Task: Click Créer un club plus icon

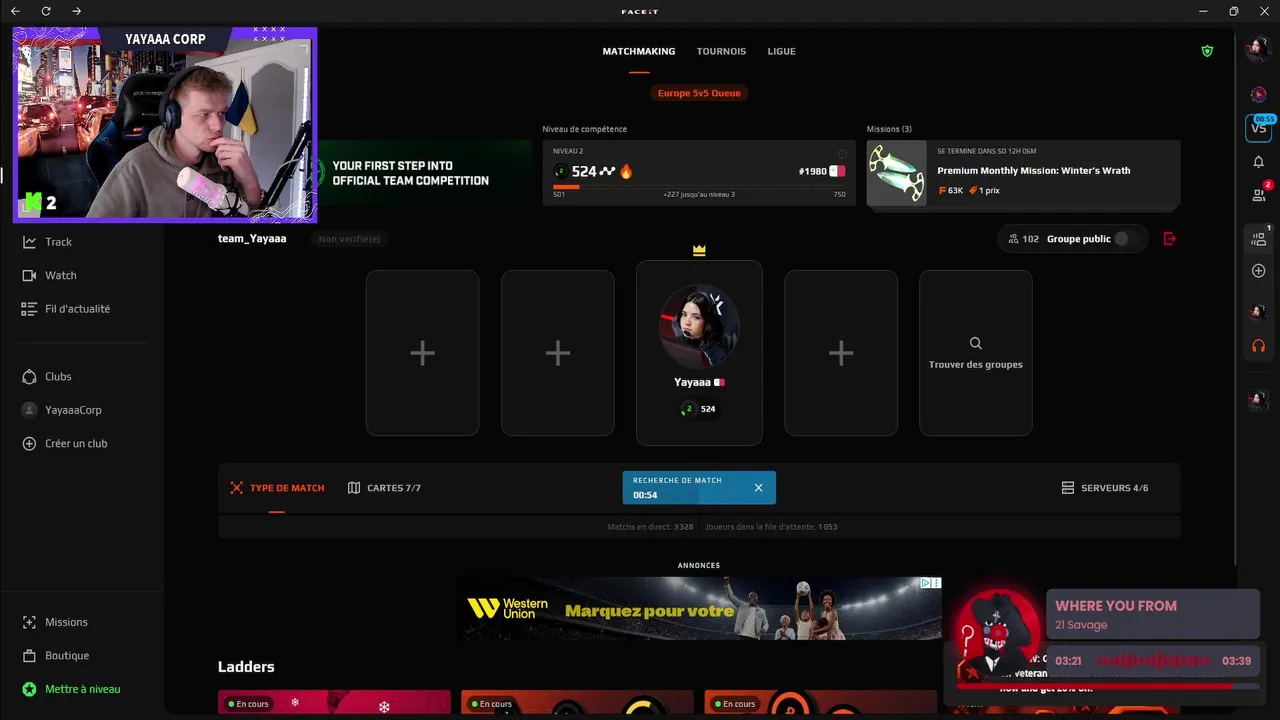Action: [29, 444]
